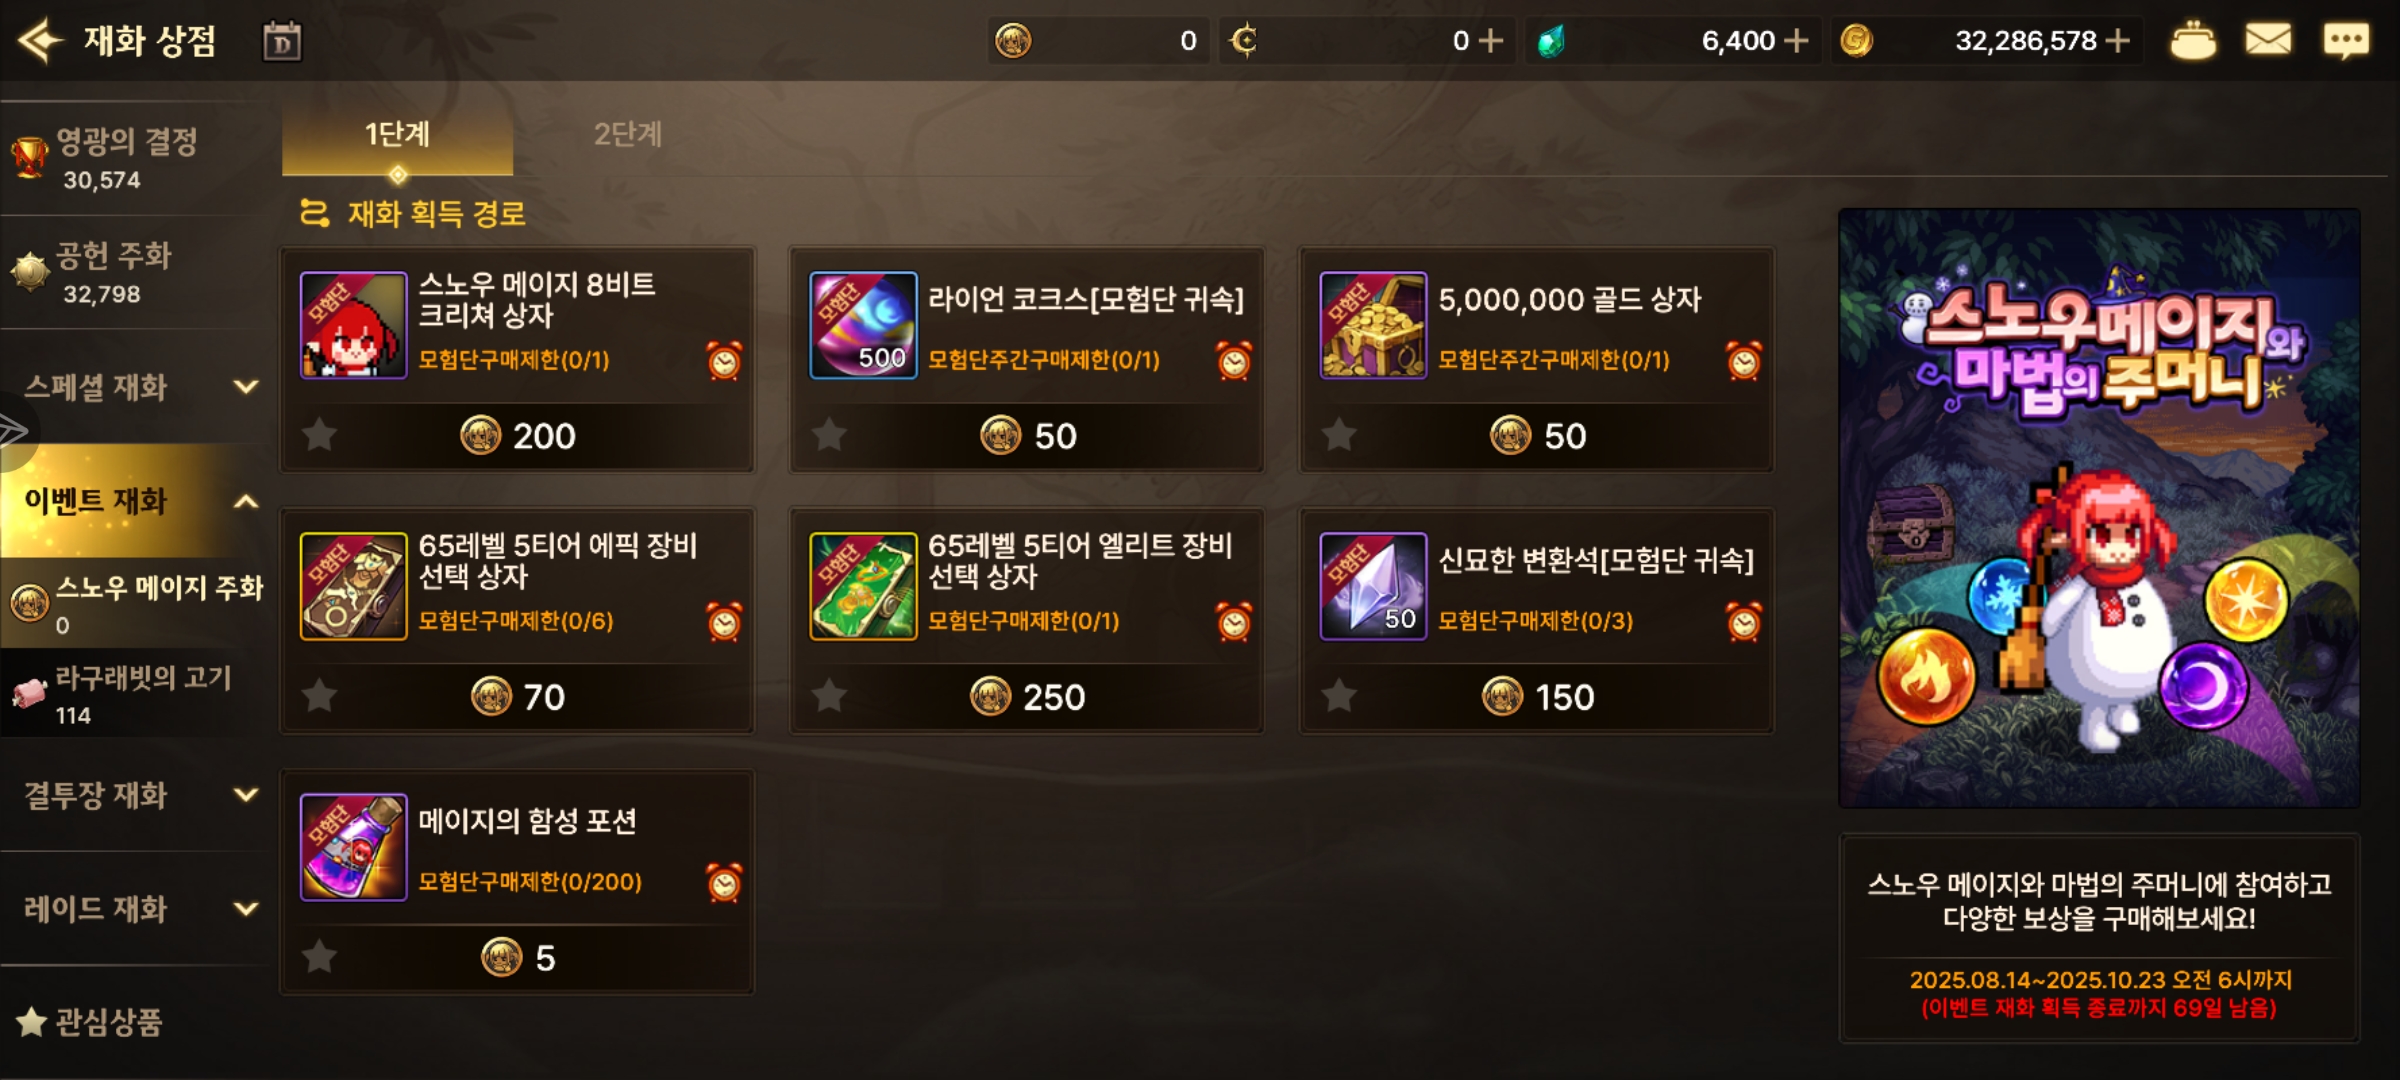The image size is (2400, 1080).
Task: Toggle favorite star on 5,000,000 골드 상자
Action: (x=1339, y=435)
